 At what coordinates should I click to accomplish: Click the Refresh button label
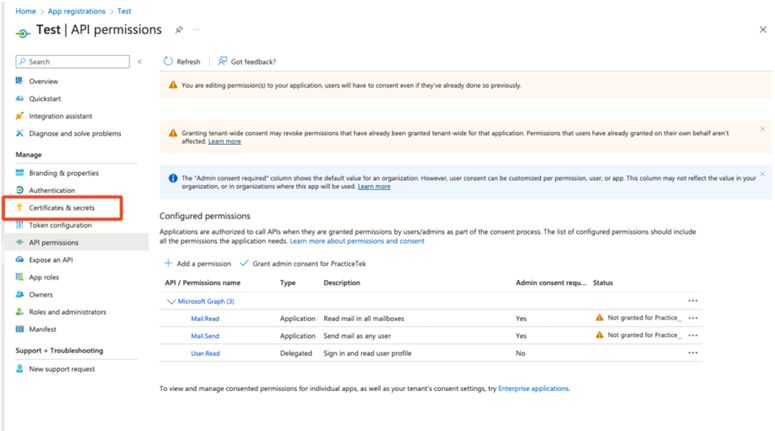click(188, 62)
